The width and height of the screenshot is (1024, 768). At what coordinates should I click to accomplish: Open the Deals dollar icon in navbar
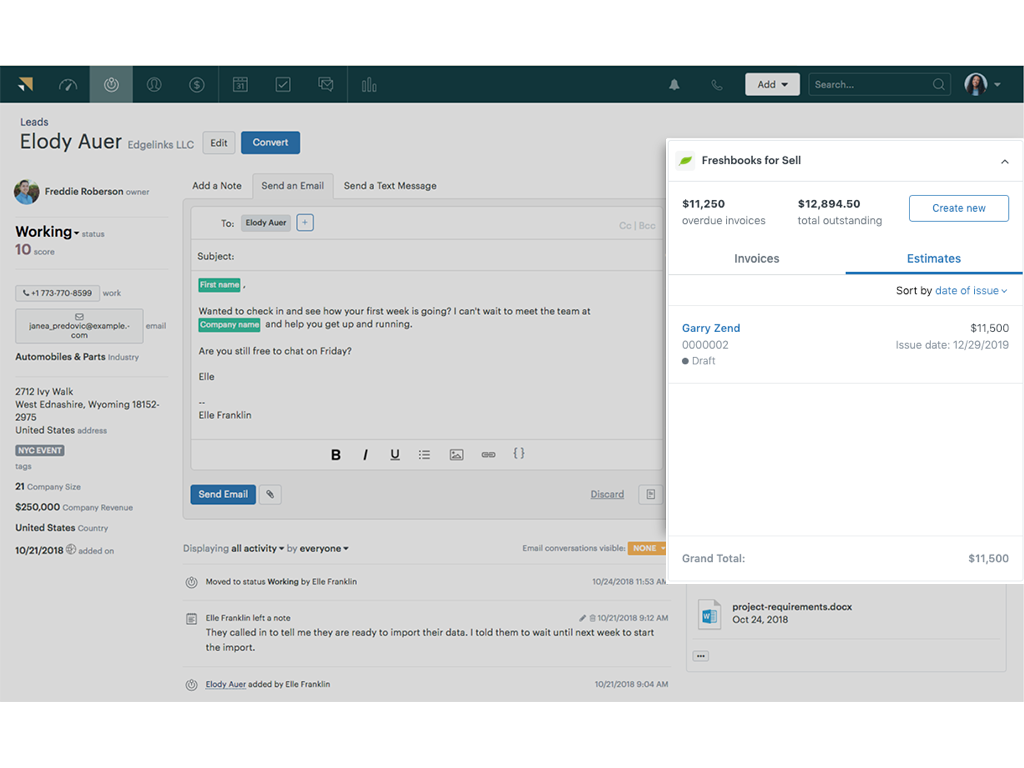coord(197,85)
